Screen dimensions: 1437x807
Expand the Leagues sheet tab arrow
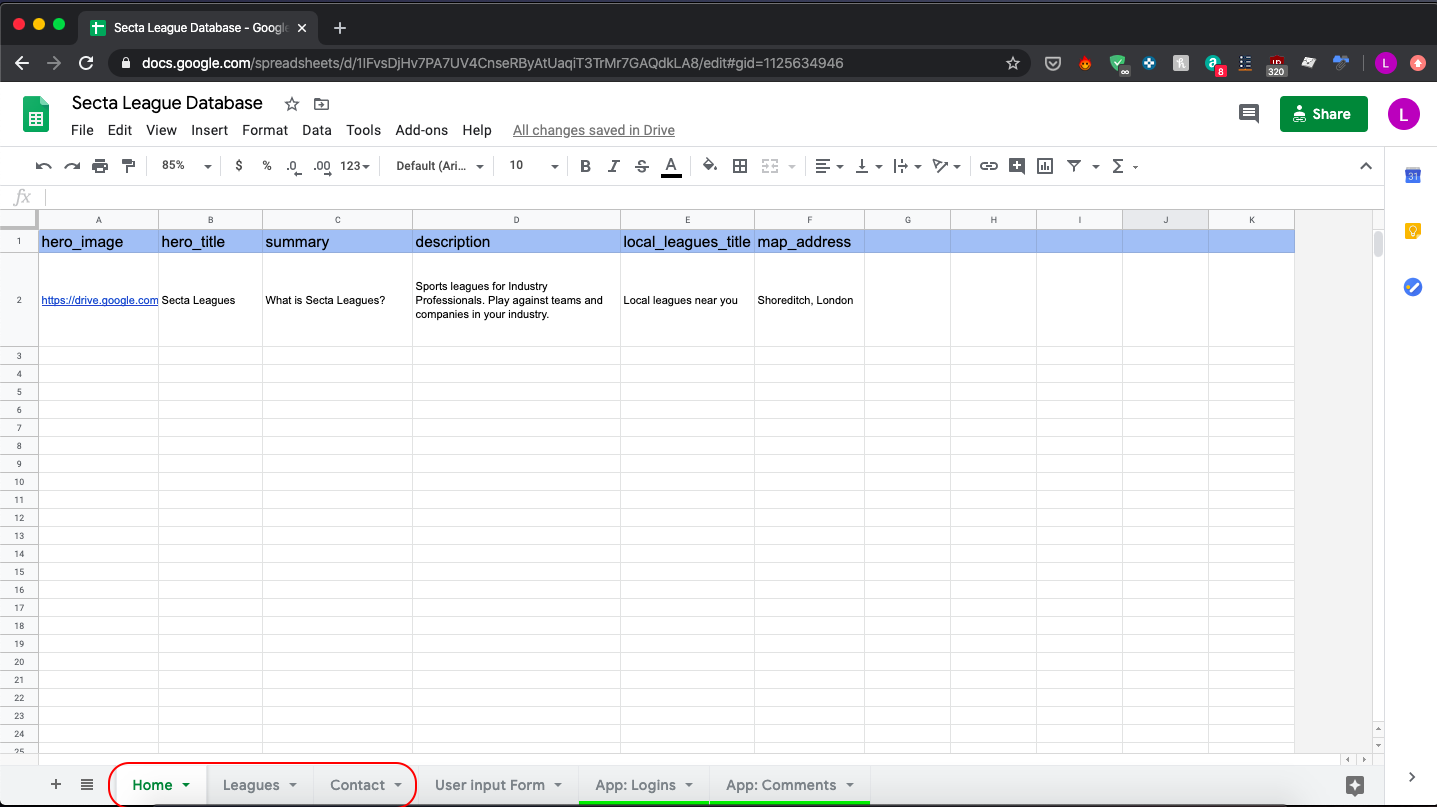point(293,785)
